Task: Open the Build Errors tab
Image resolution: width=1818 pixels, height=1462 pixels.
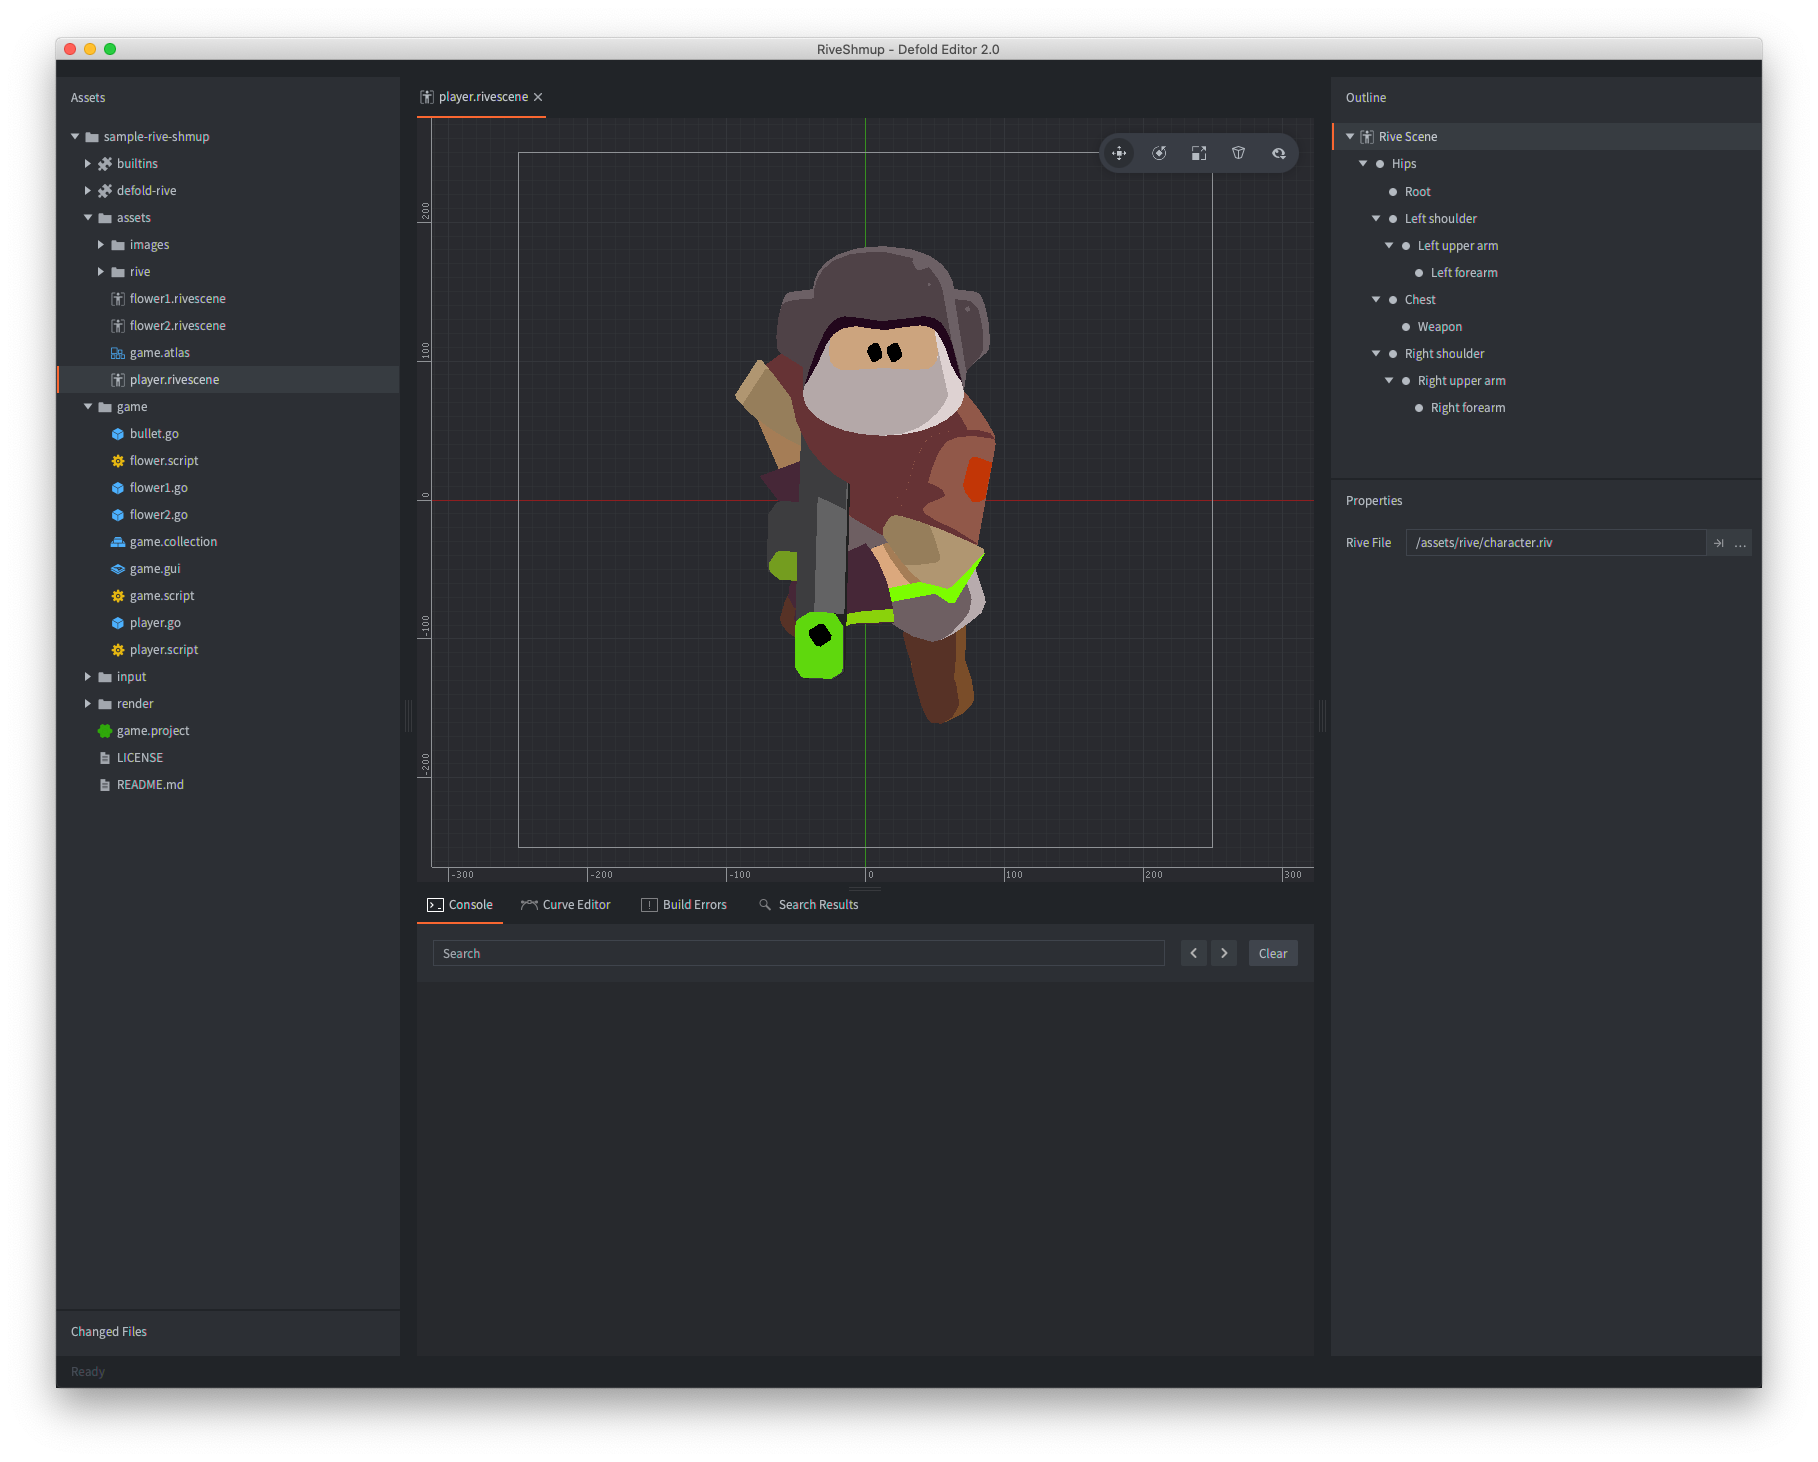Action: point(685,905)
